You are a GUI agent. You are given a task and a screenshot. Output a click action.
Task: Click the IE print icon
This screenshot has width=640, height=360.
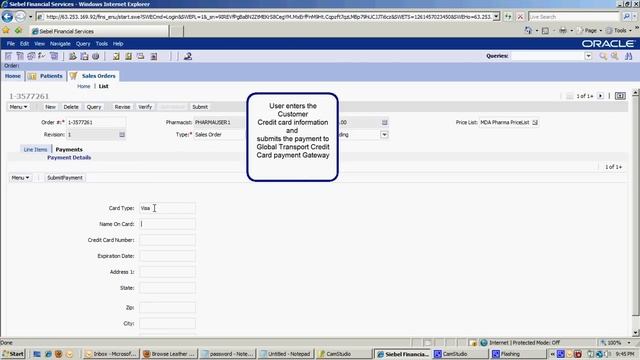[563, 31]
